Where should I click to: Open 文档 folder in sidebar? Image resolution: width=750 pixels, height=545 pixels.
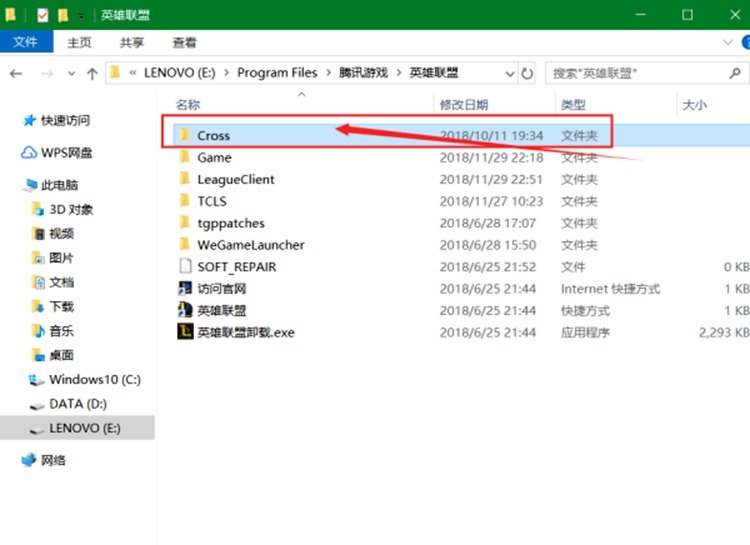61,282
